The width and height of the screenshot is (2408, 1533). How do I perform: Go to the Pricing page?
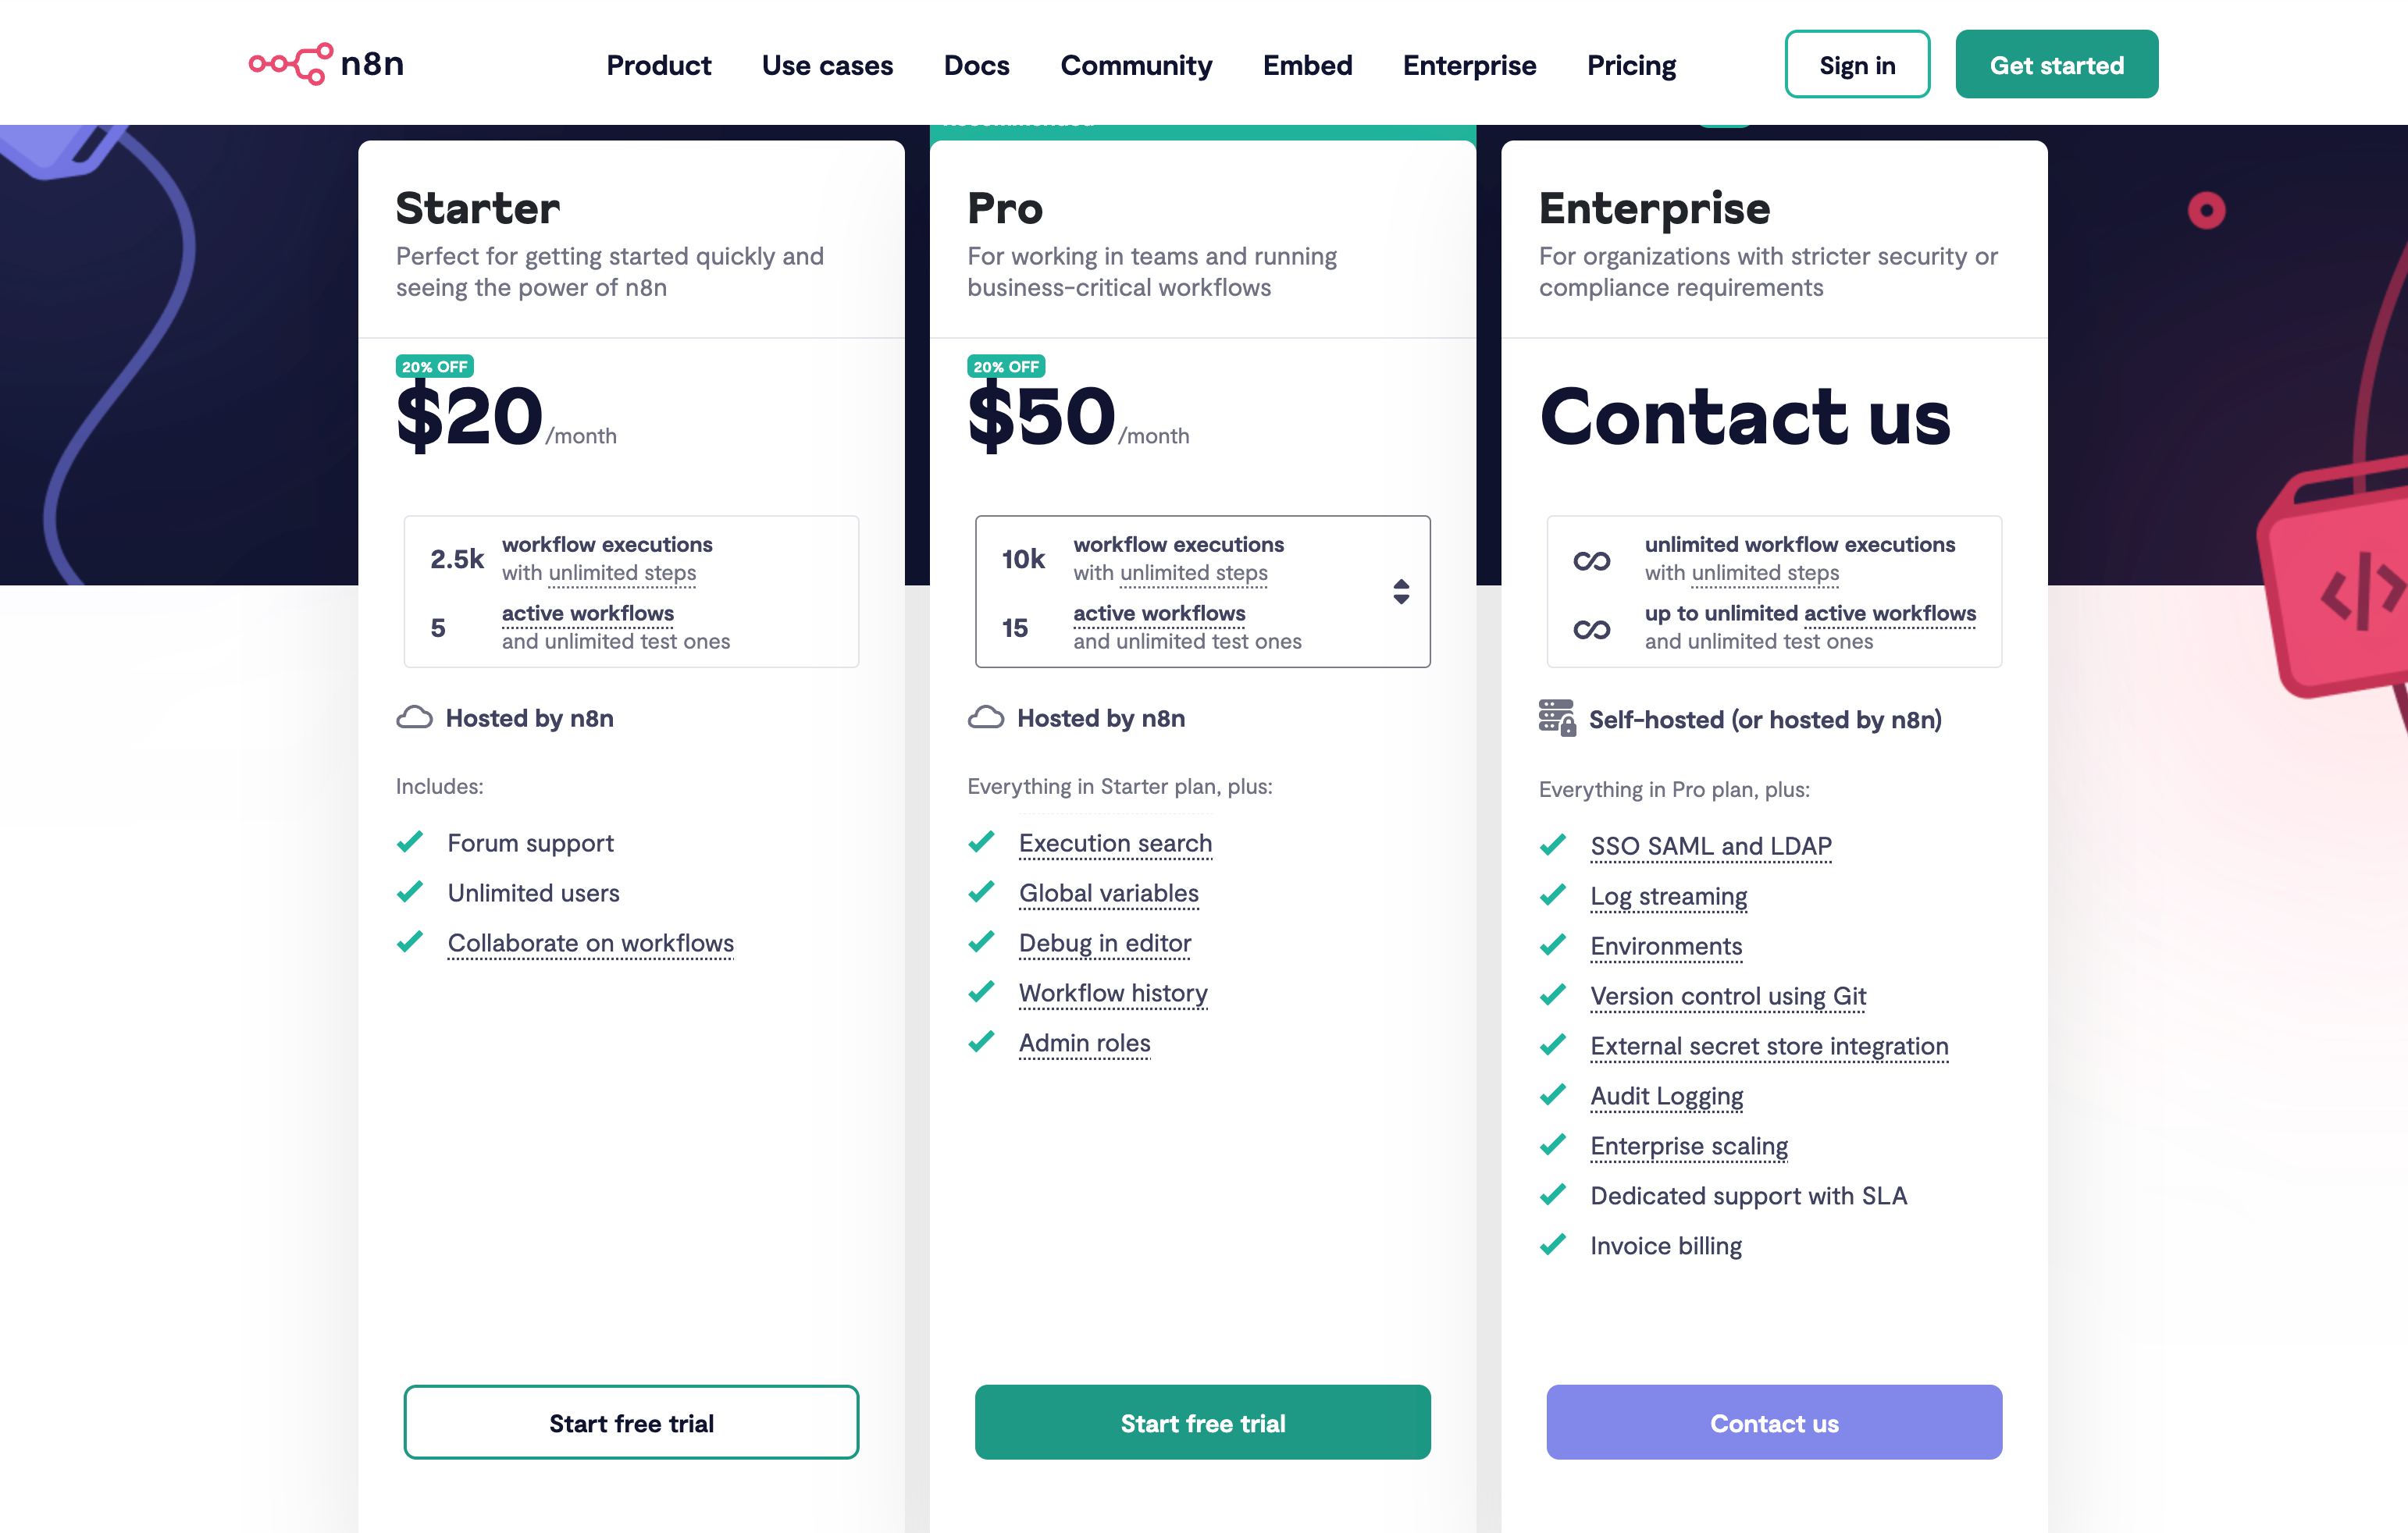pos(1631,65)
